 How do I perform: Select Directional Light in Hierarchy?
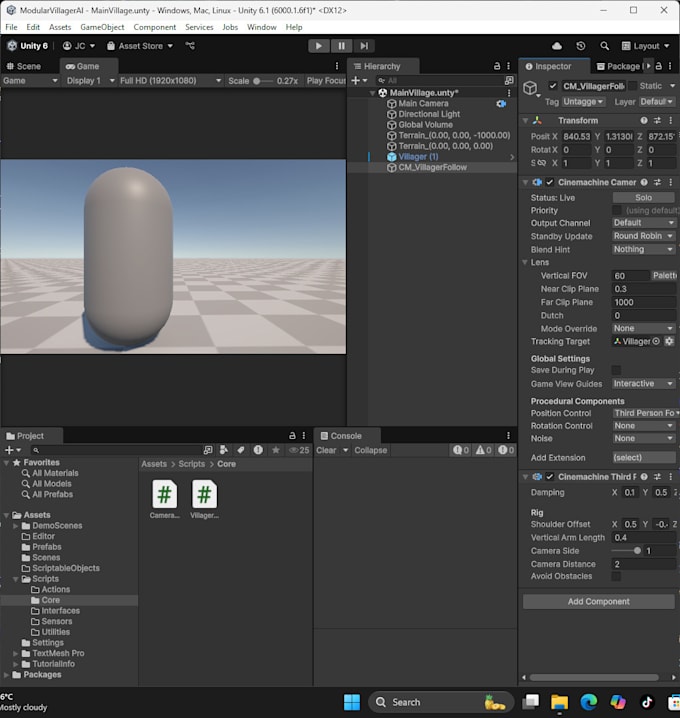click(429, 114)
